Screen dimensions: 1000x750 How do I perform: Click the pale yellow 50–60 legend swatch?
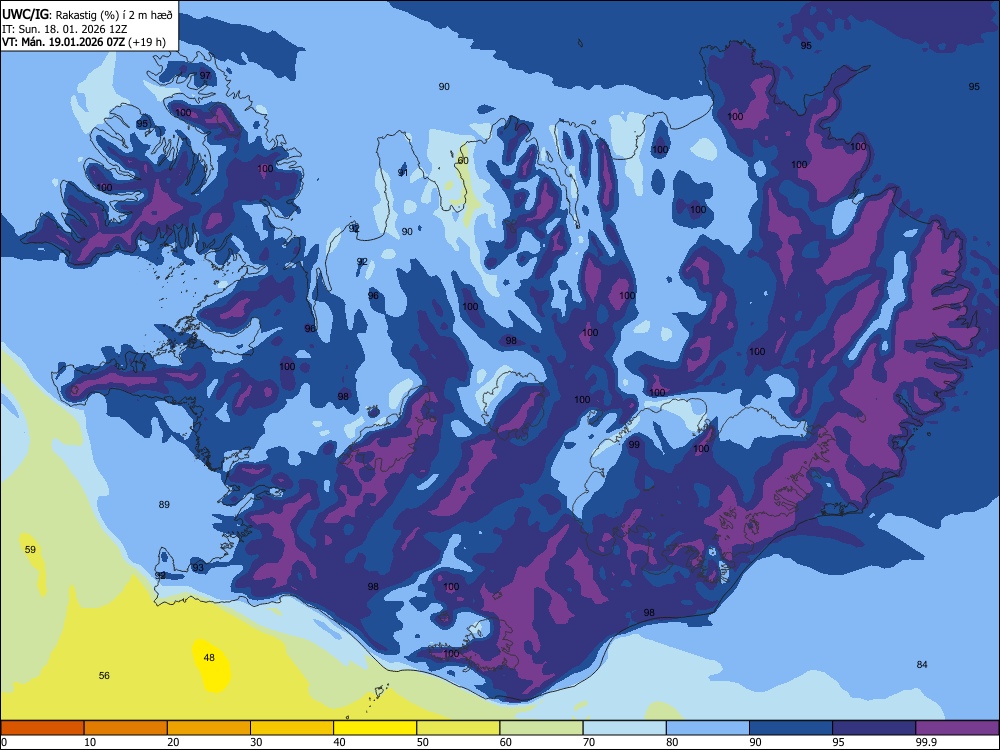(x=458, y=728)
